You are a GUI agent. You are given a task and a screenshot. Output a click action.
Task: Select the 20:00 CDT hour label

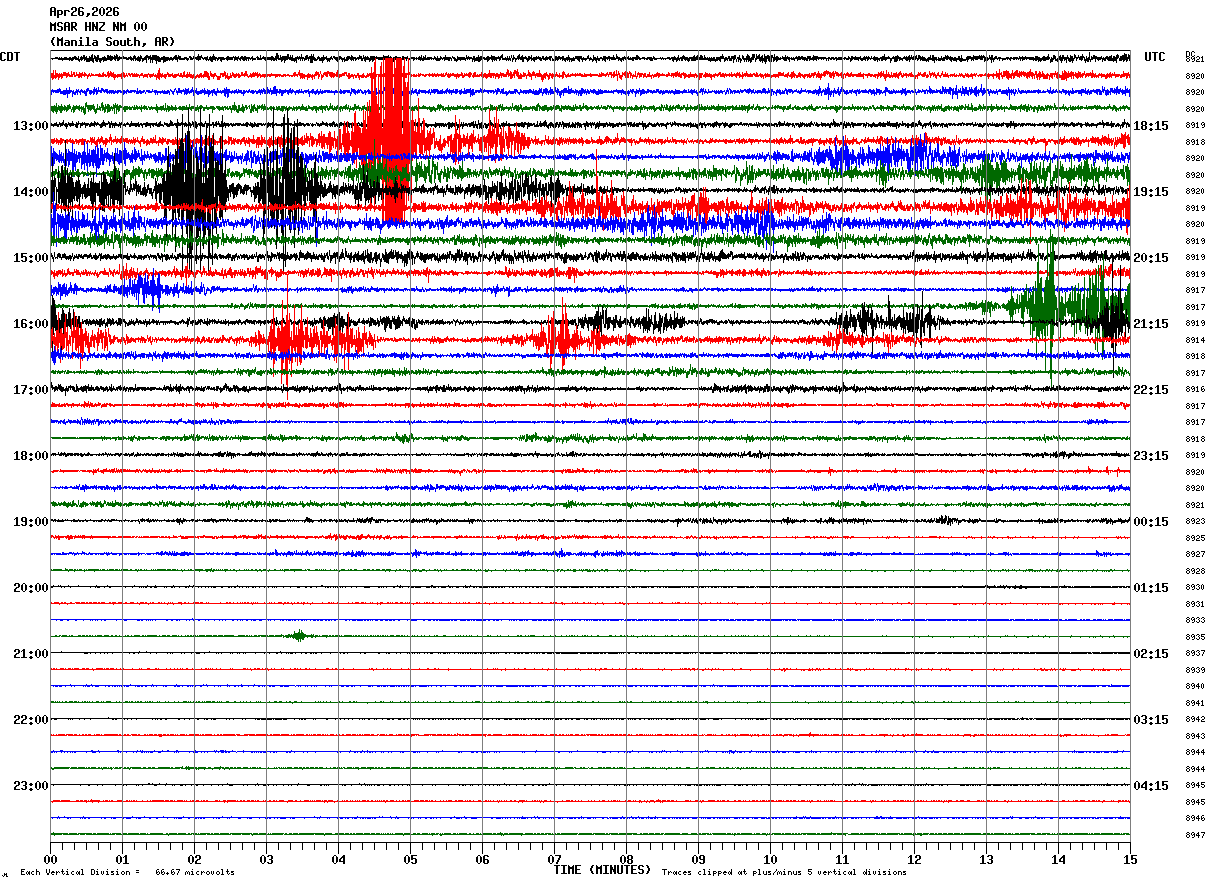click(x=30, y=588)
